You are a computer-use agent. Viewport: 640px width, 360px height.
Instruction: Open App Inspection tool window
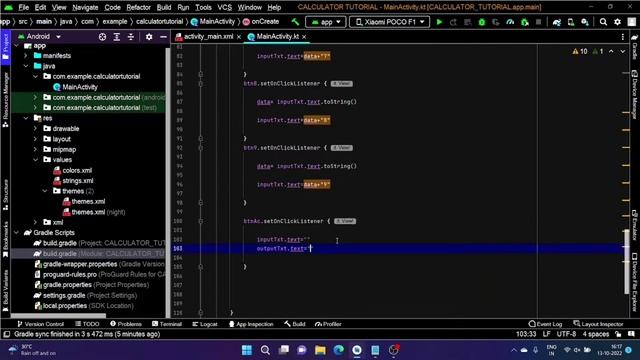pos(251,324)
